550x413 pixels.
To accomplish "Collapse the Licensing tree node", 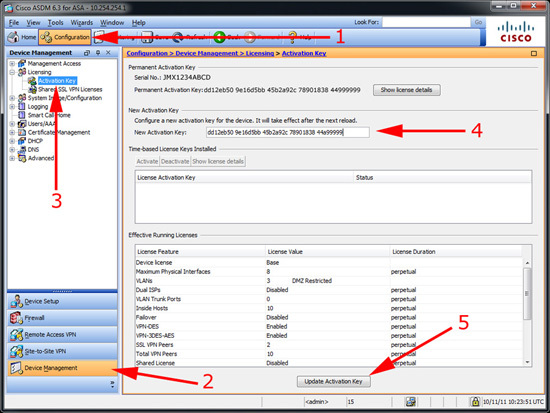I will click(x=12, y=72).
